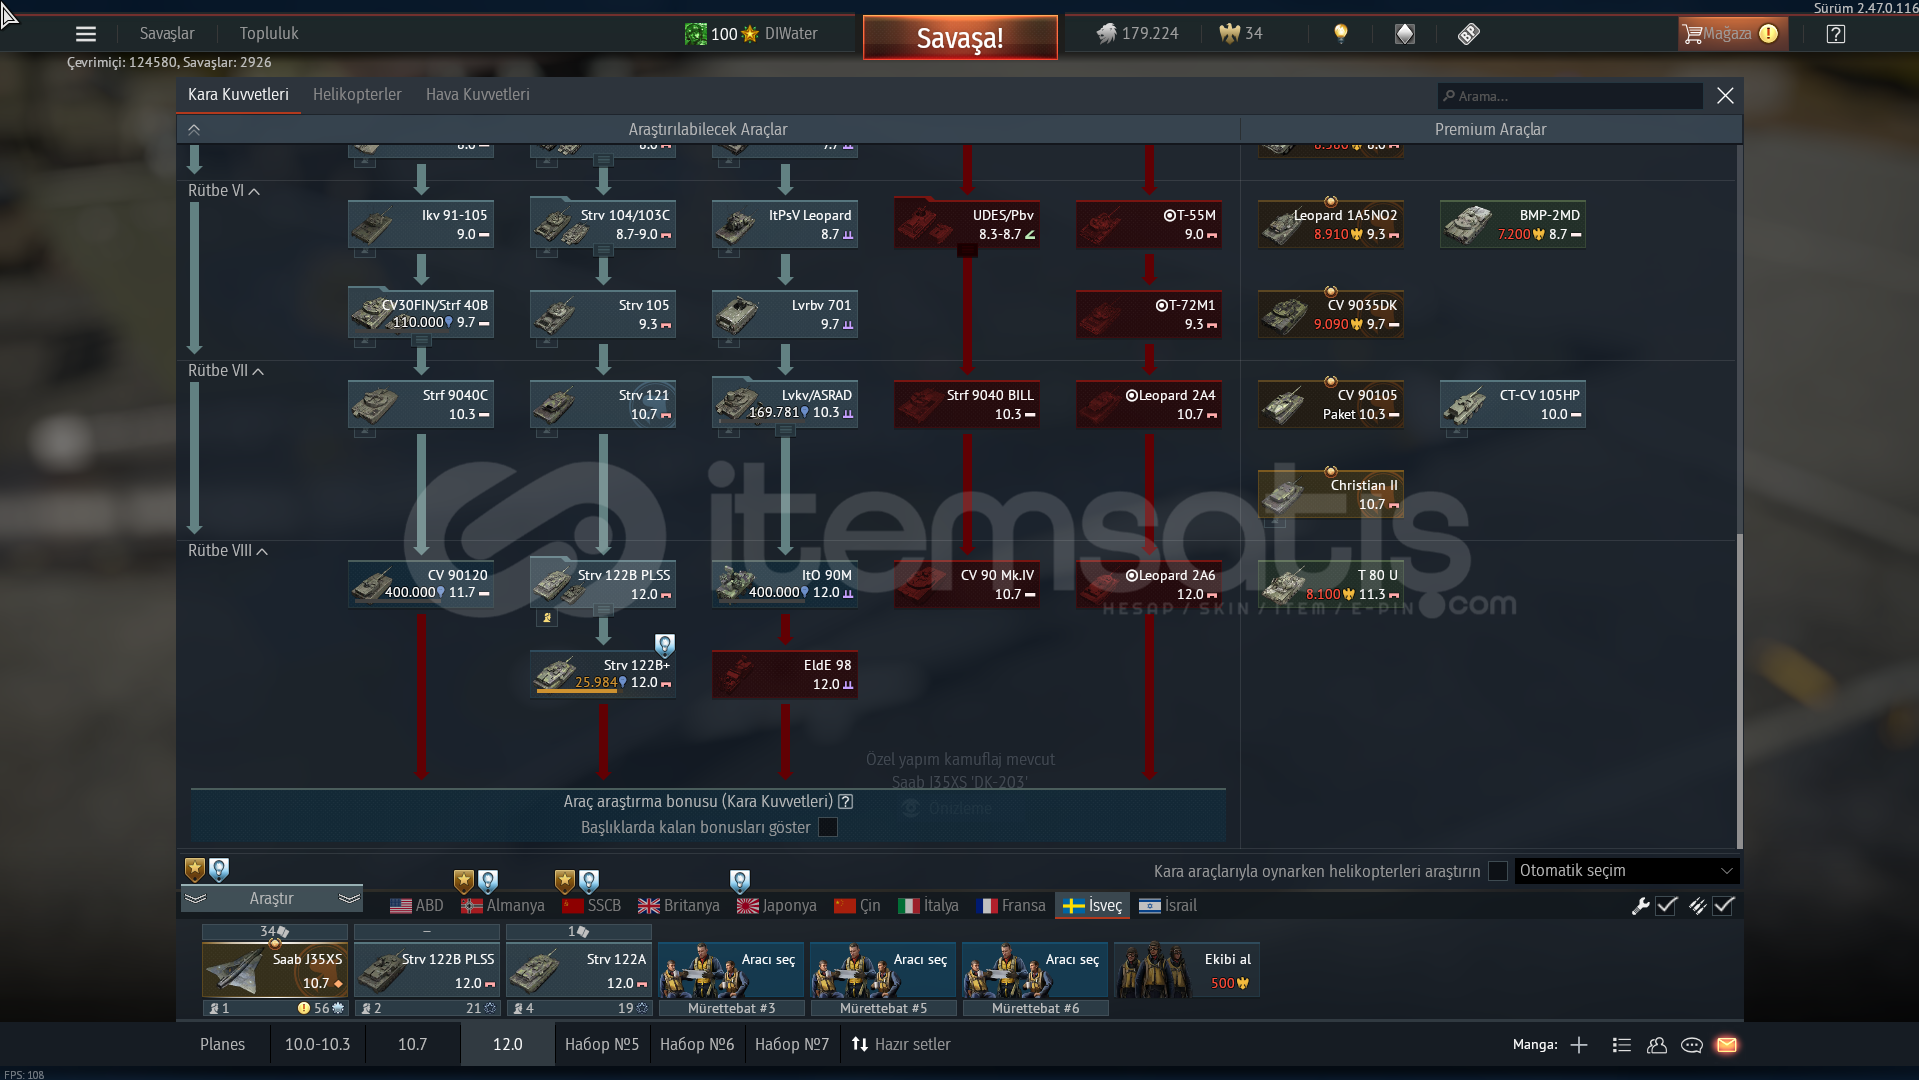1919x1080 pixels.
Task: Click the lightbulb badge above Almanya
Action: point(488,881)
